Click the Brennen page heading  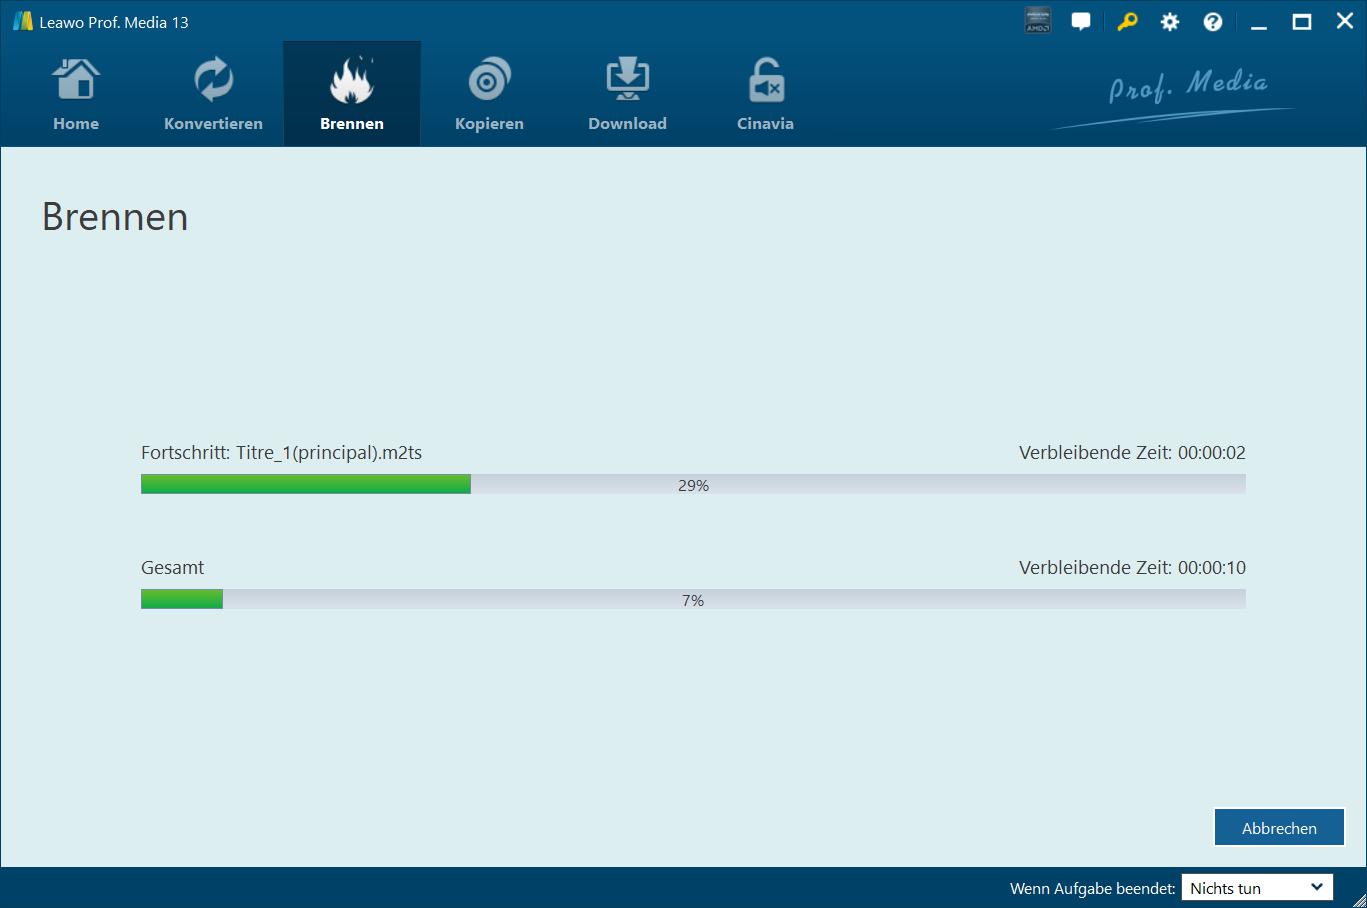pos(115,217)
